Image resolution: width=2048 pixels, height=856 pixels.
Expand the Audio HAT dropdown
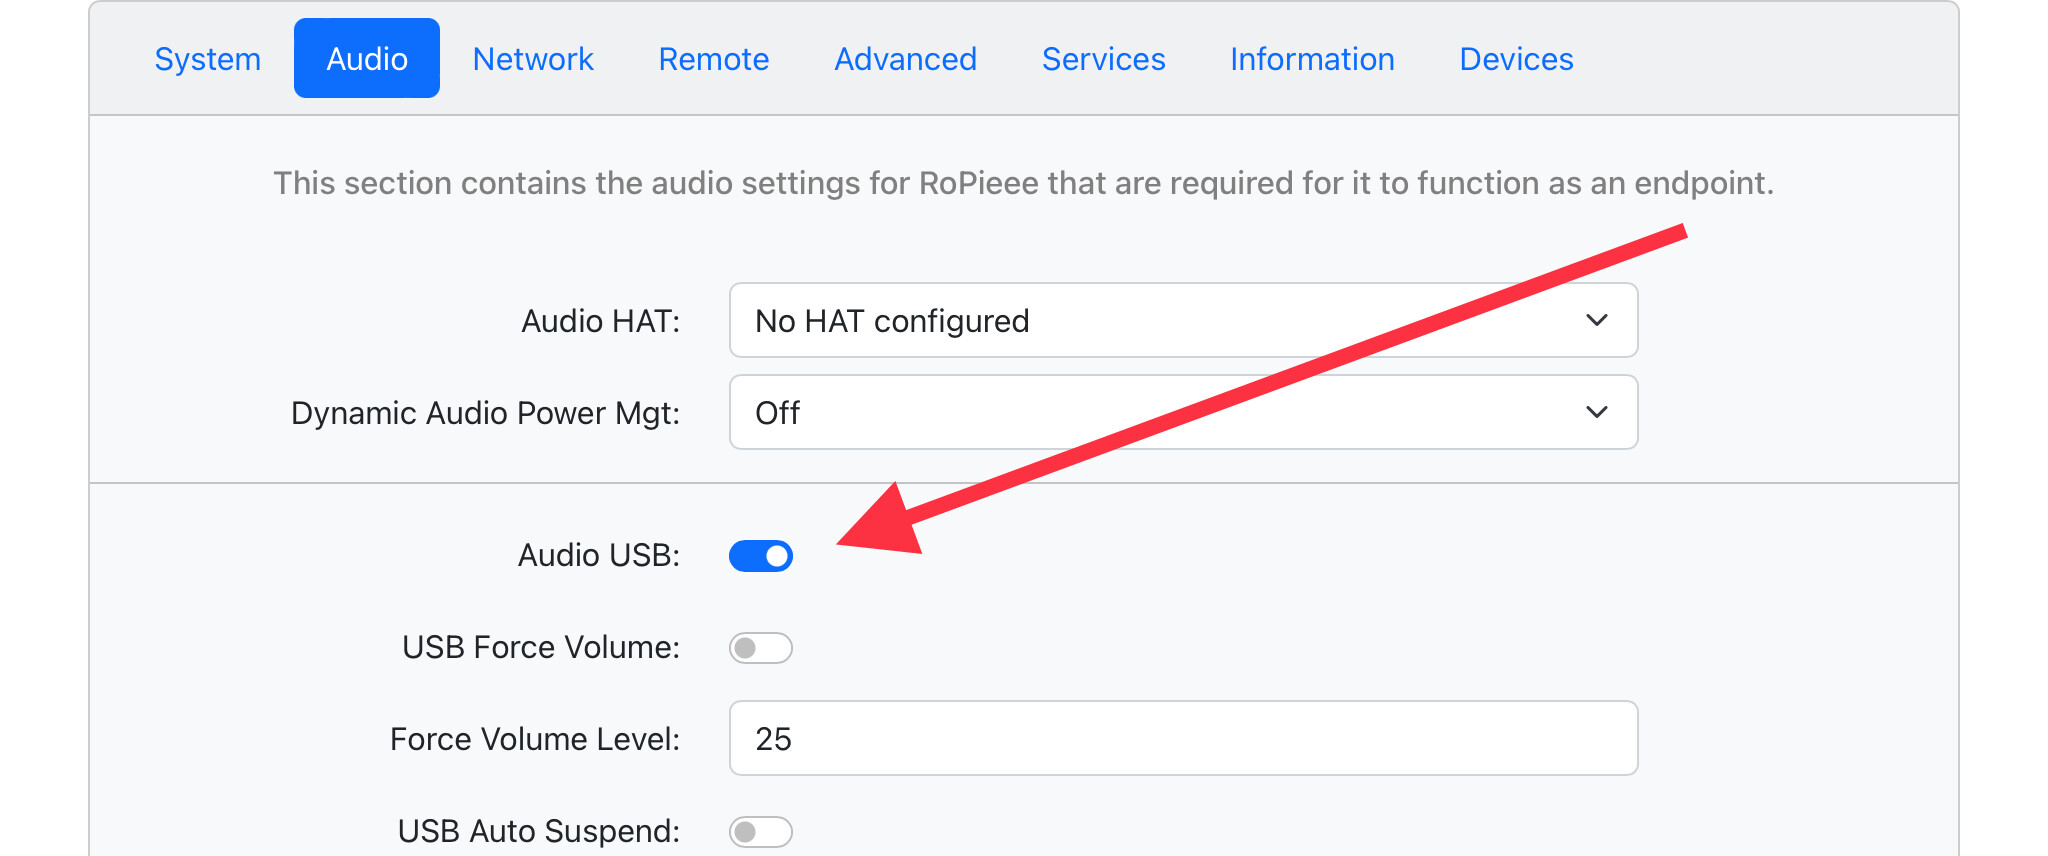point(1183,321)
